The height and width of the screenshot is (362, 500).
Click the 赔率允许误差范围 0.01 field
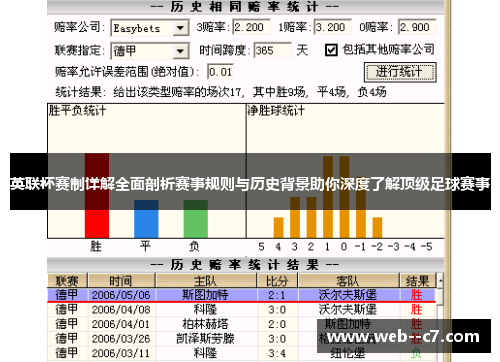(x=220, y=72)
